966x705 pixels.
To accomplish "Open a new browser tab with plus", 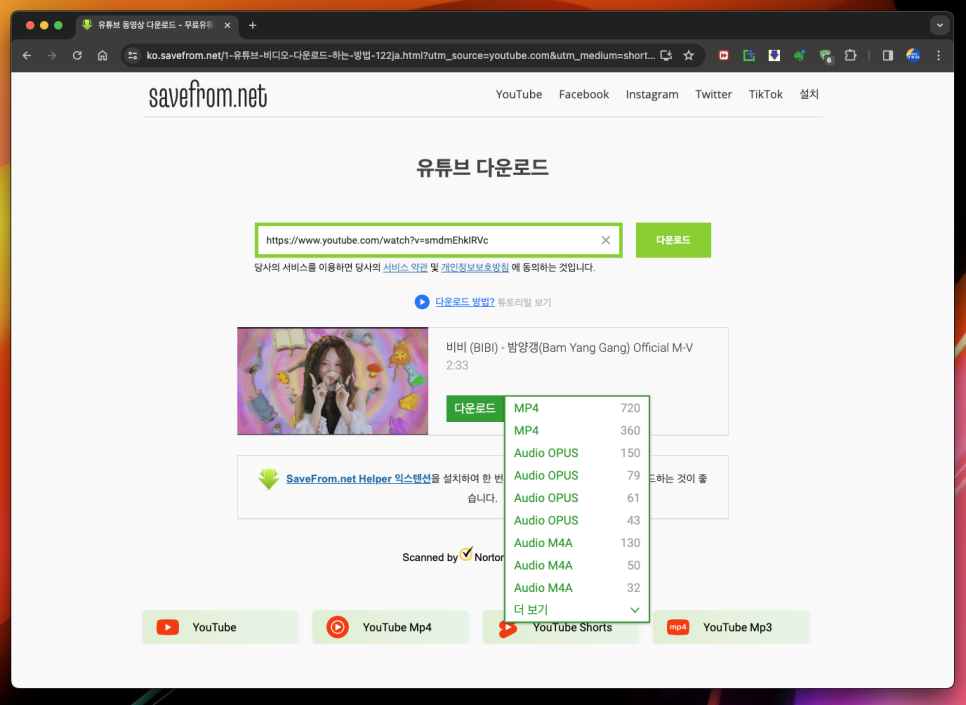I will coord(252,25).
